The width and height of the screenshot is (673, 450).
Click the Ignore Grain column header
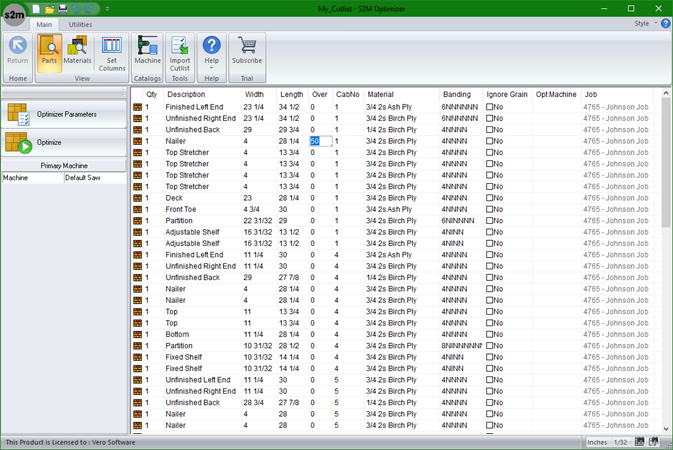click(507, 94)
